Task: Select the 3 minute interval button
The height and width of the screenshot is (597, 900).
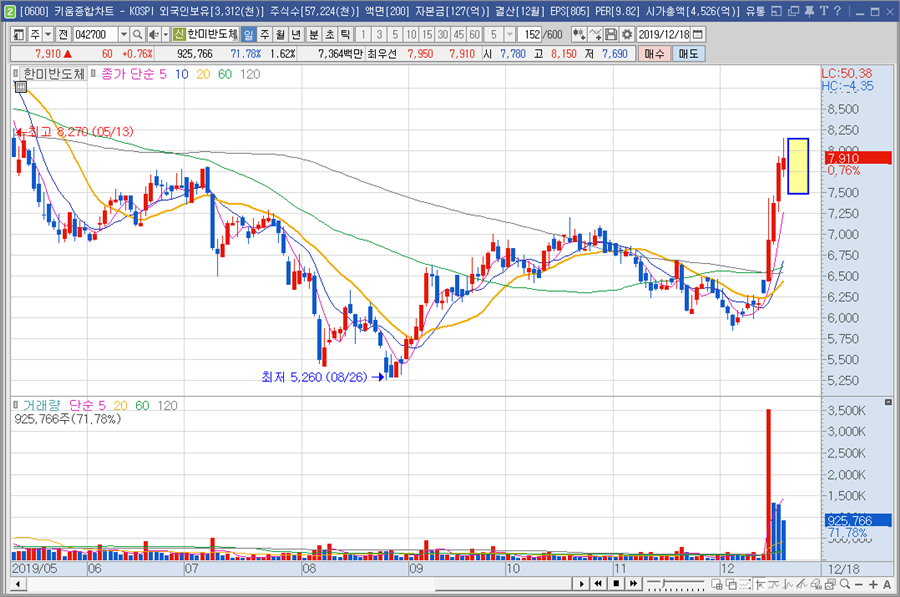Action: pyautogui.click(x=379, y=34)
